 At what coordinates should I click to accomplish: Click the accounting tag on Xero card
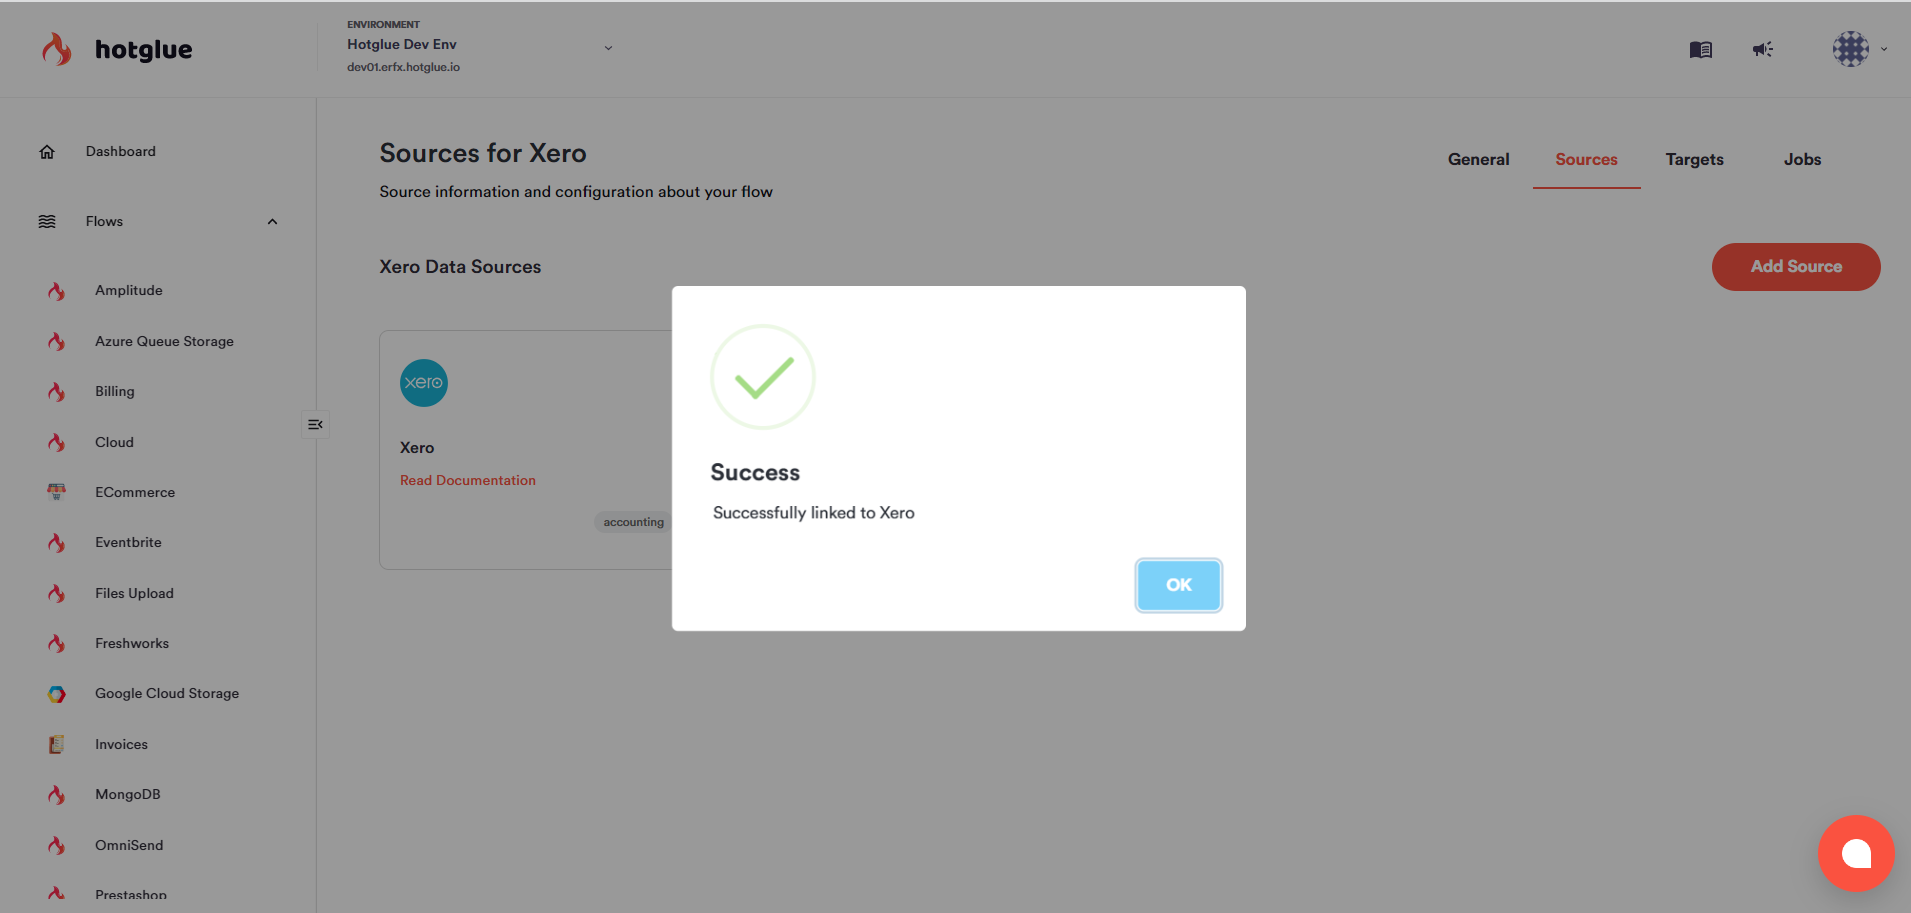633,522
